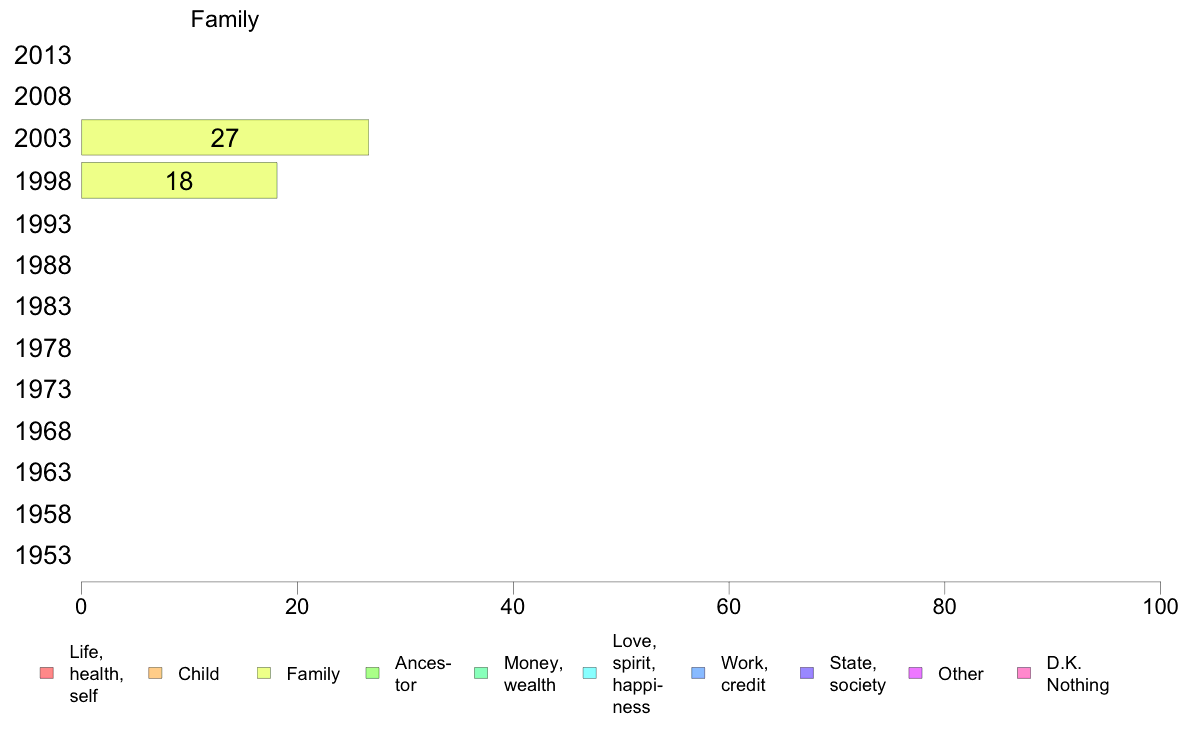Select the Love, spirit, happiness swatch
This screenshot has height=736, width=1188.
click(x=589, y=673)
